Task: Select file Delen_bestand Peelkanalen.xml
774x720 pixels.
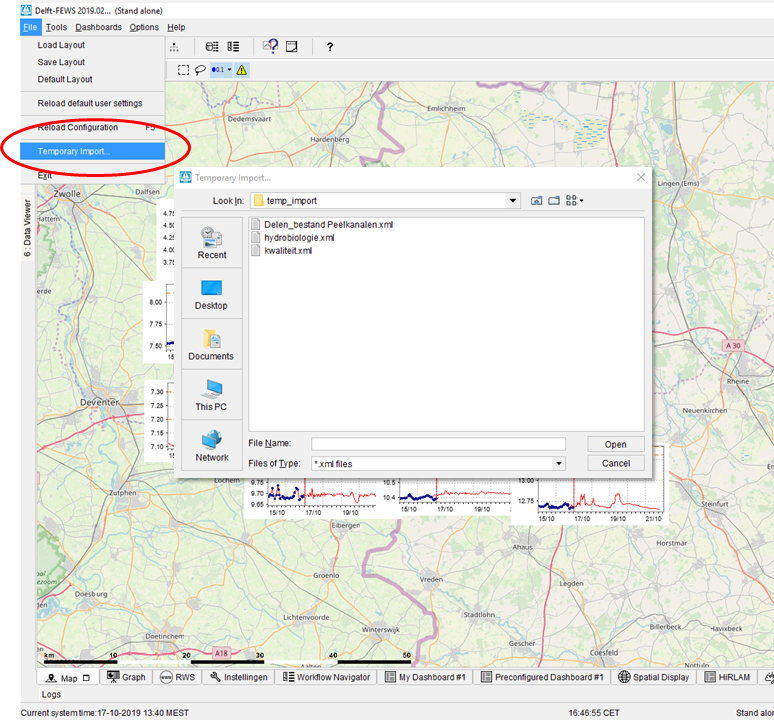Action: click(x=322, y=225)
